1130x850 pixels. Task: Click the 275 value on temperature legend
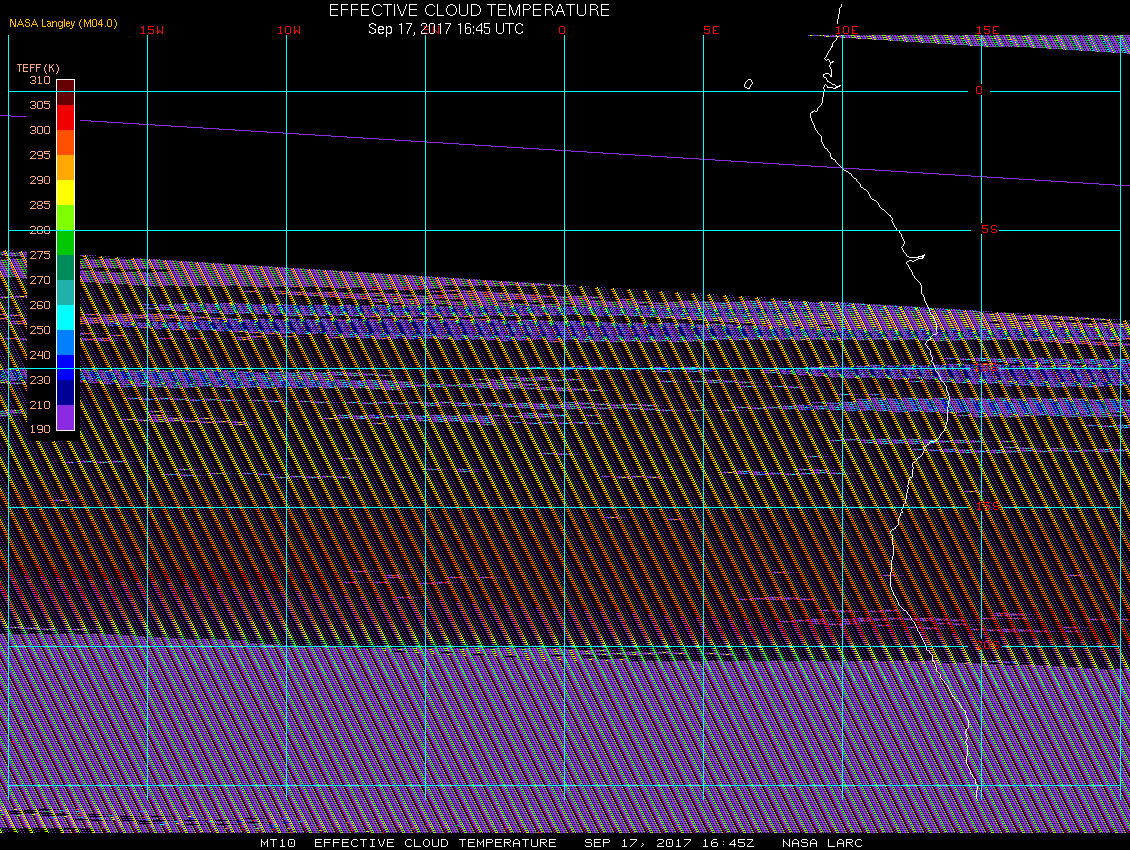coord(40,255)
